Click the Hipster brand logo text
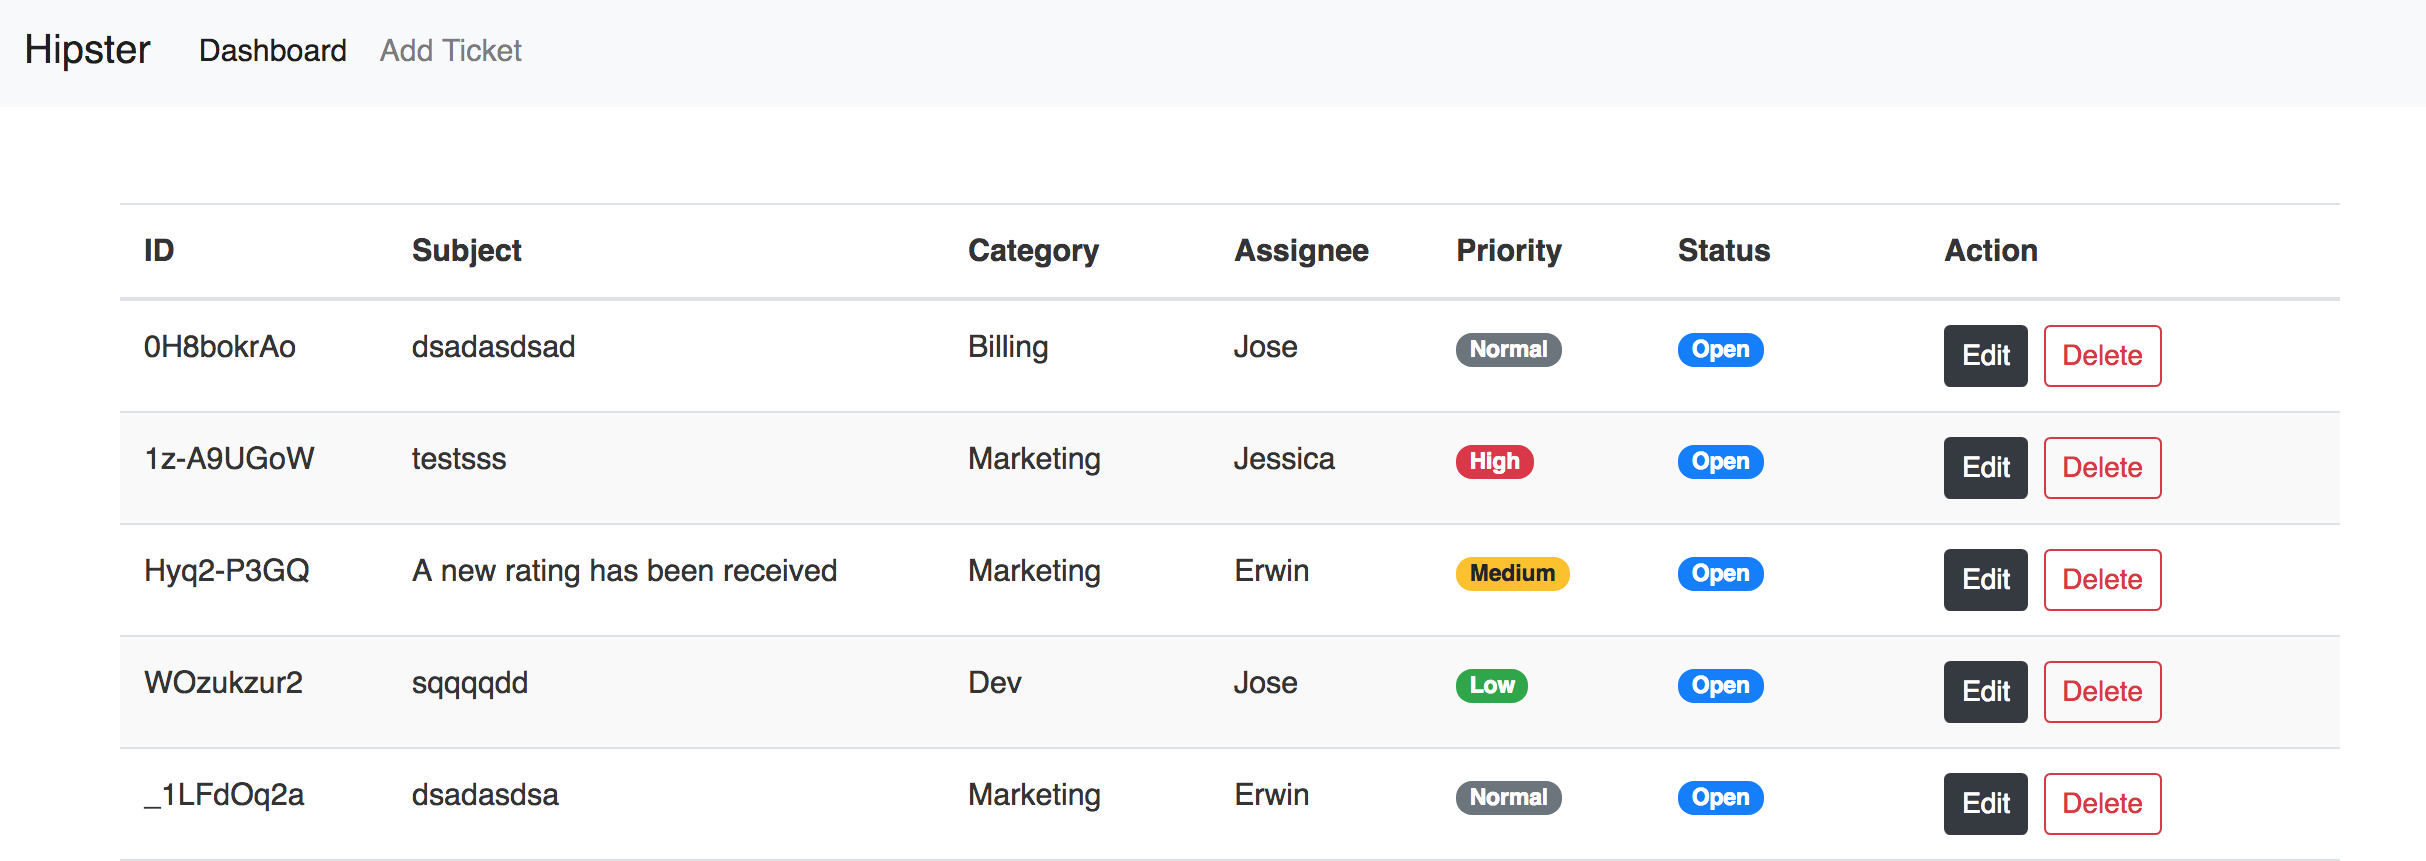The height and width of the screenshot is (861, 2426). tap(88, 50)
